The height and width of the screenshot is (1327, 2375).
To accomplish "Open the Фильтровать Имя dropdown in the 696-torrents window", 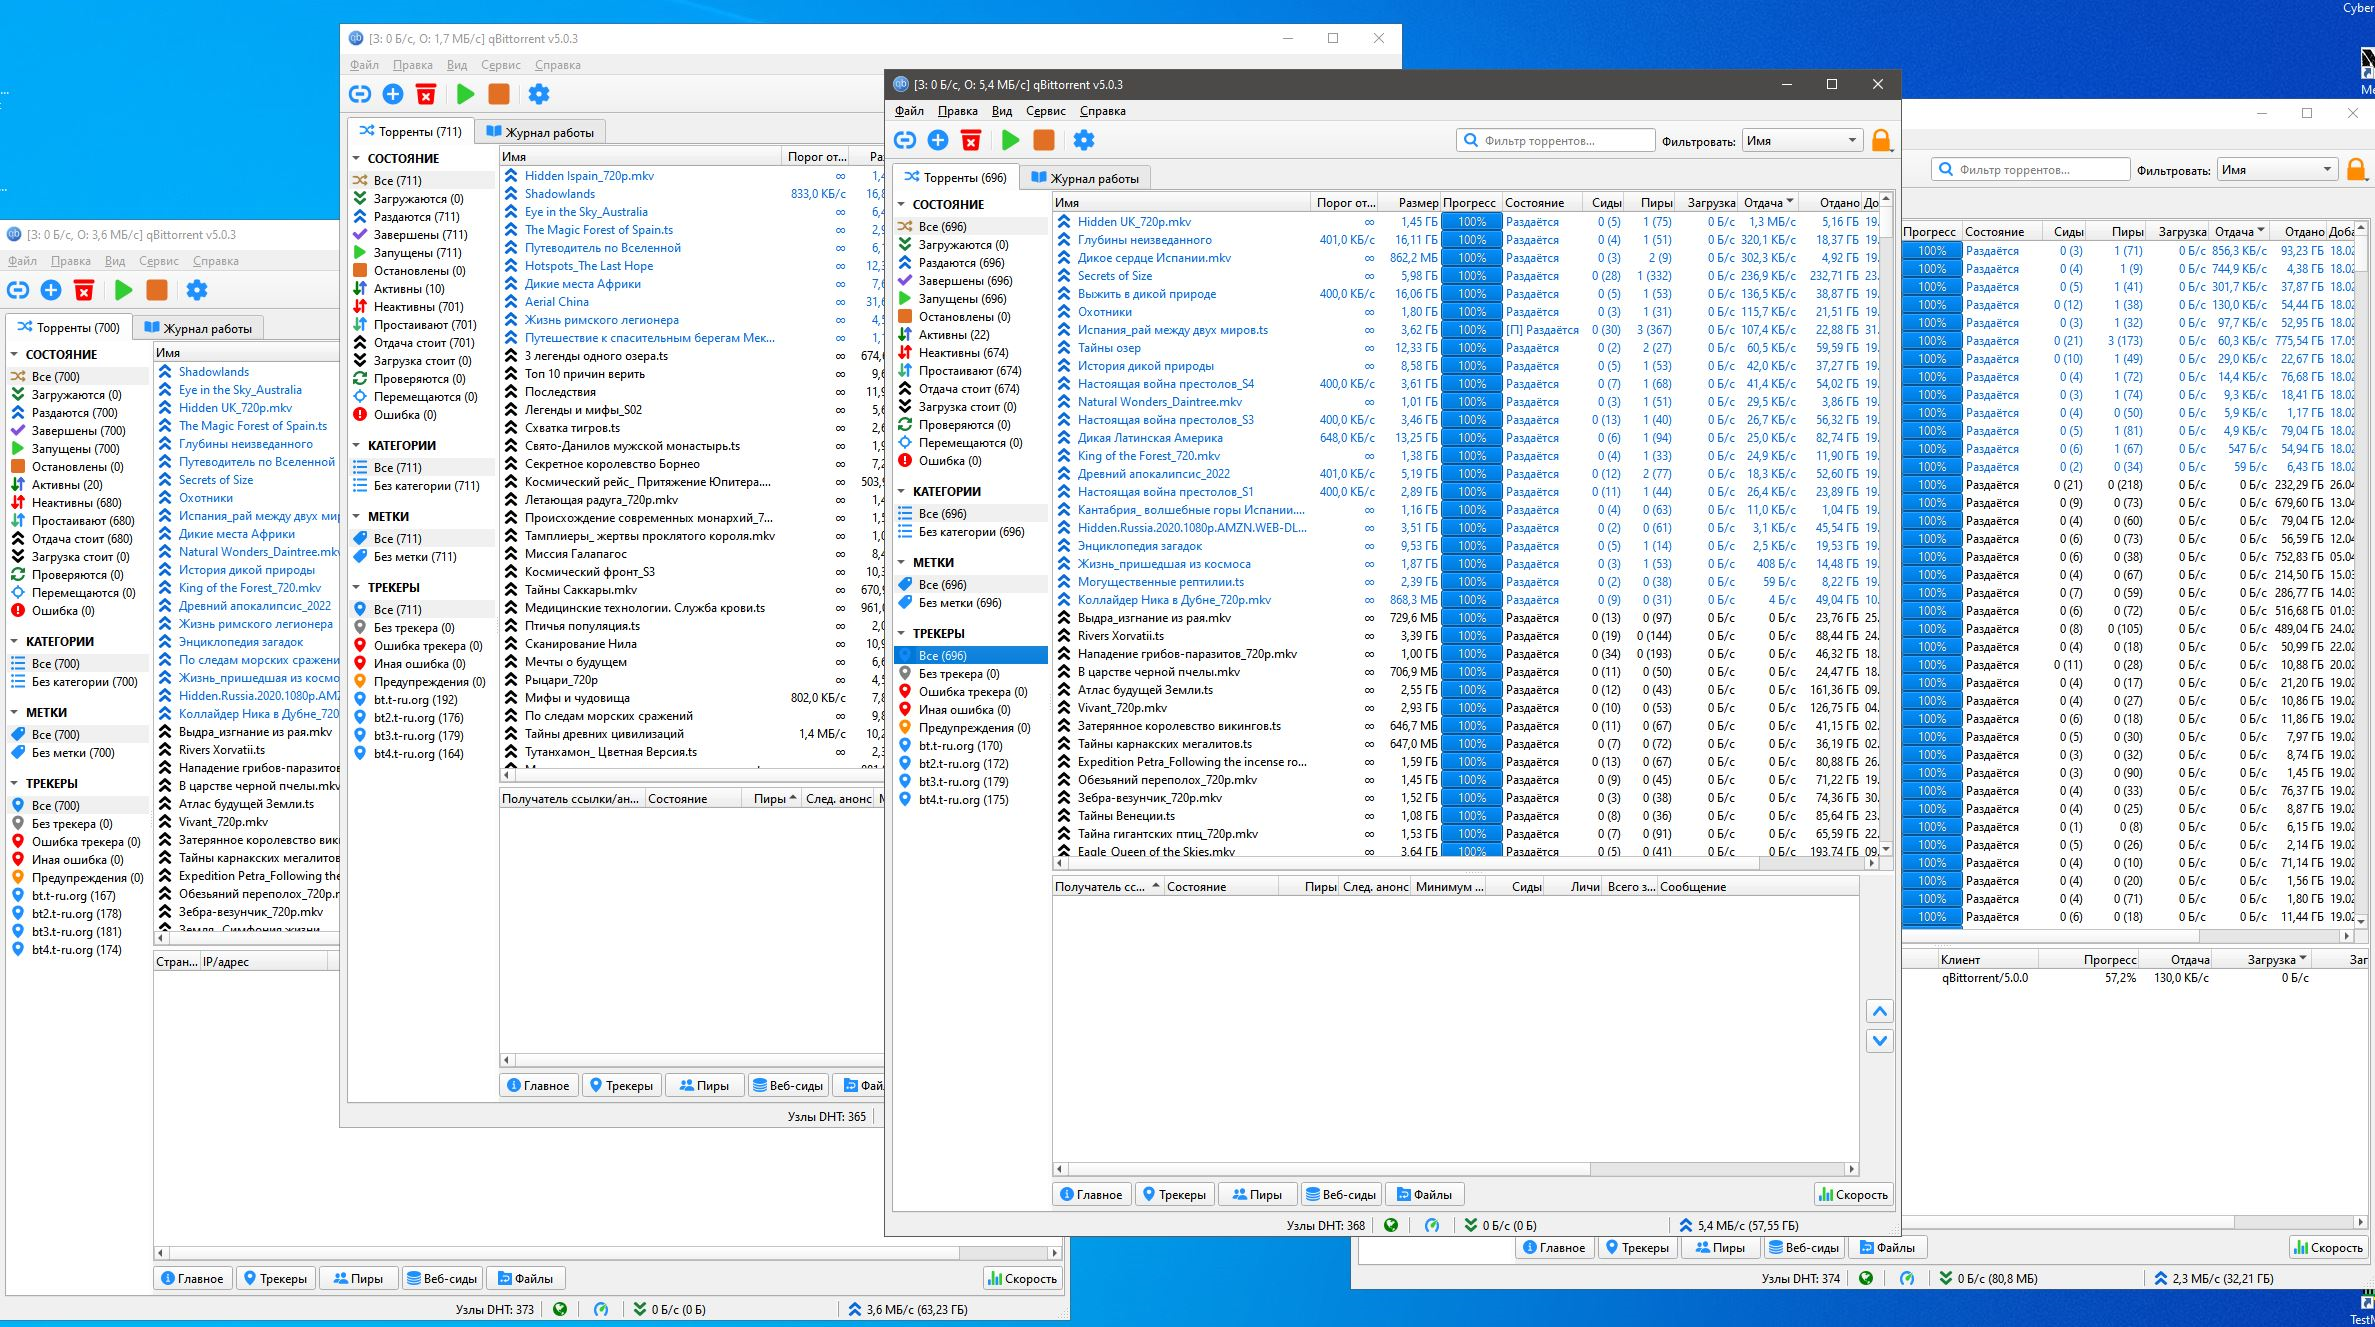I will tap(1801, 141).
